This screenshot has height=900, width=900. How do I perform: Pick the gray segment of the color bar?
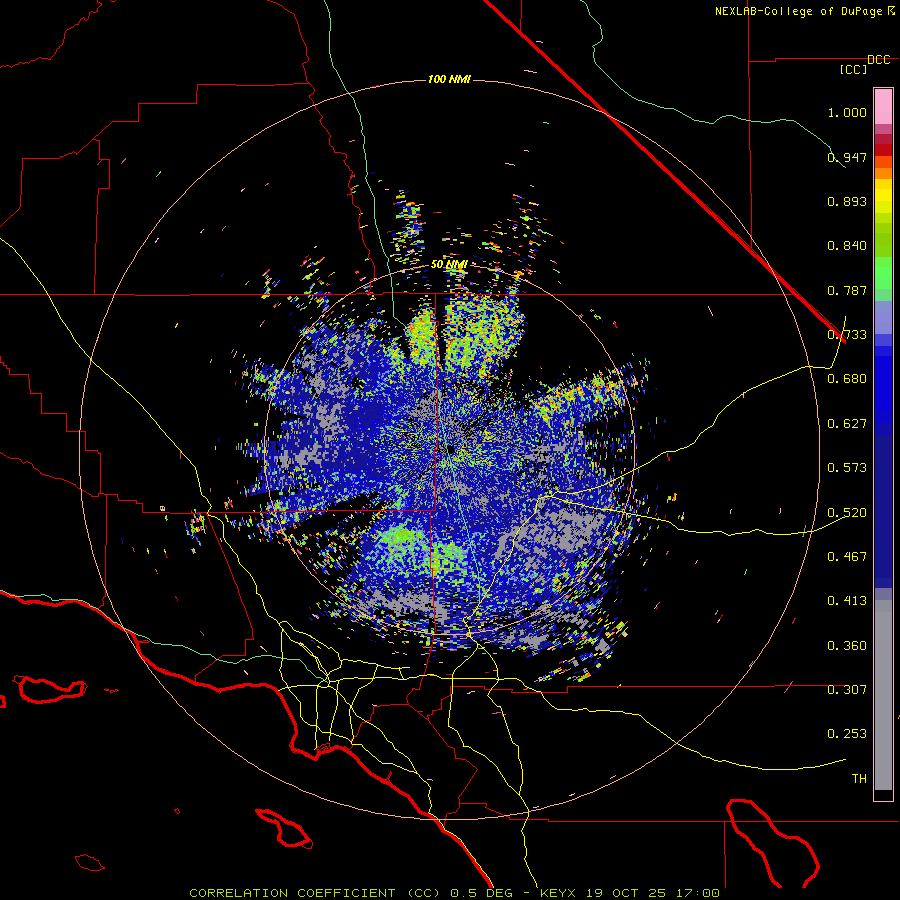point(883,695)
